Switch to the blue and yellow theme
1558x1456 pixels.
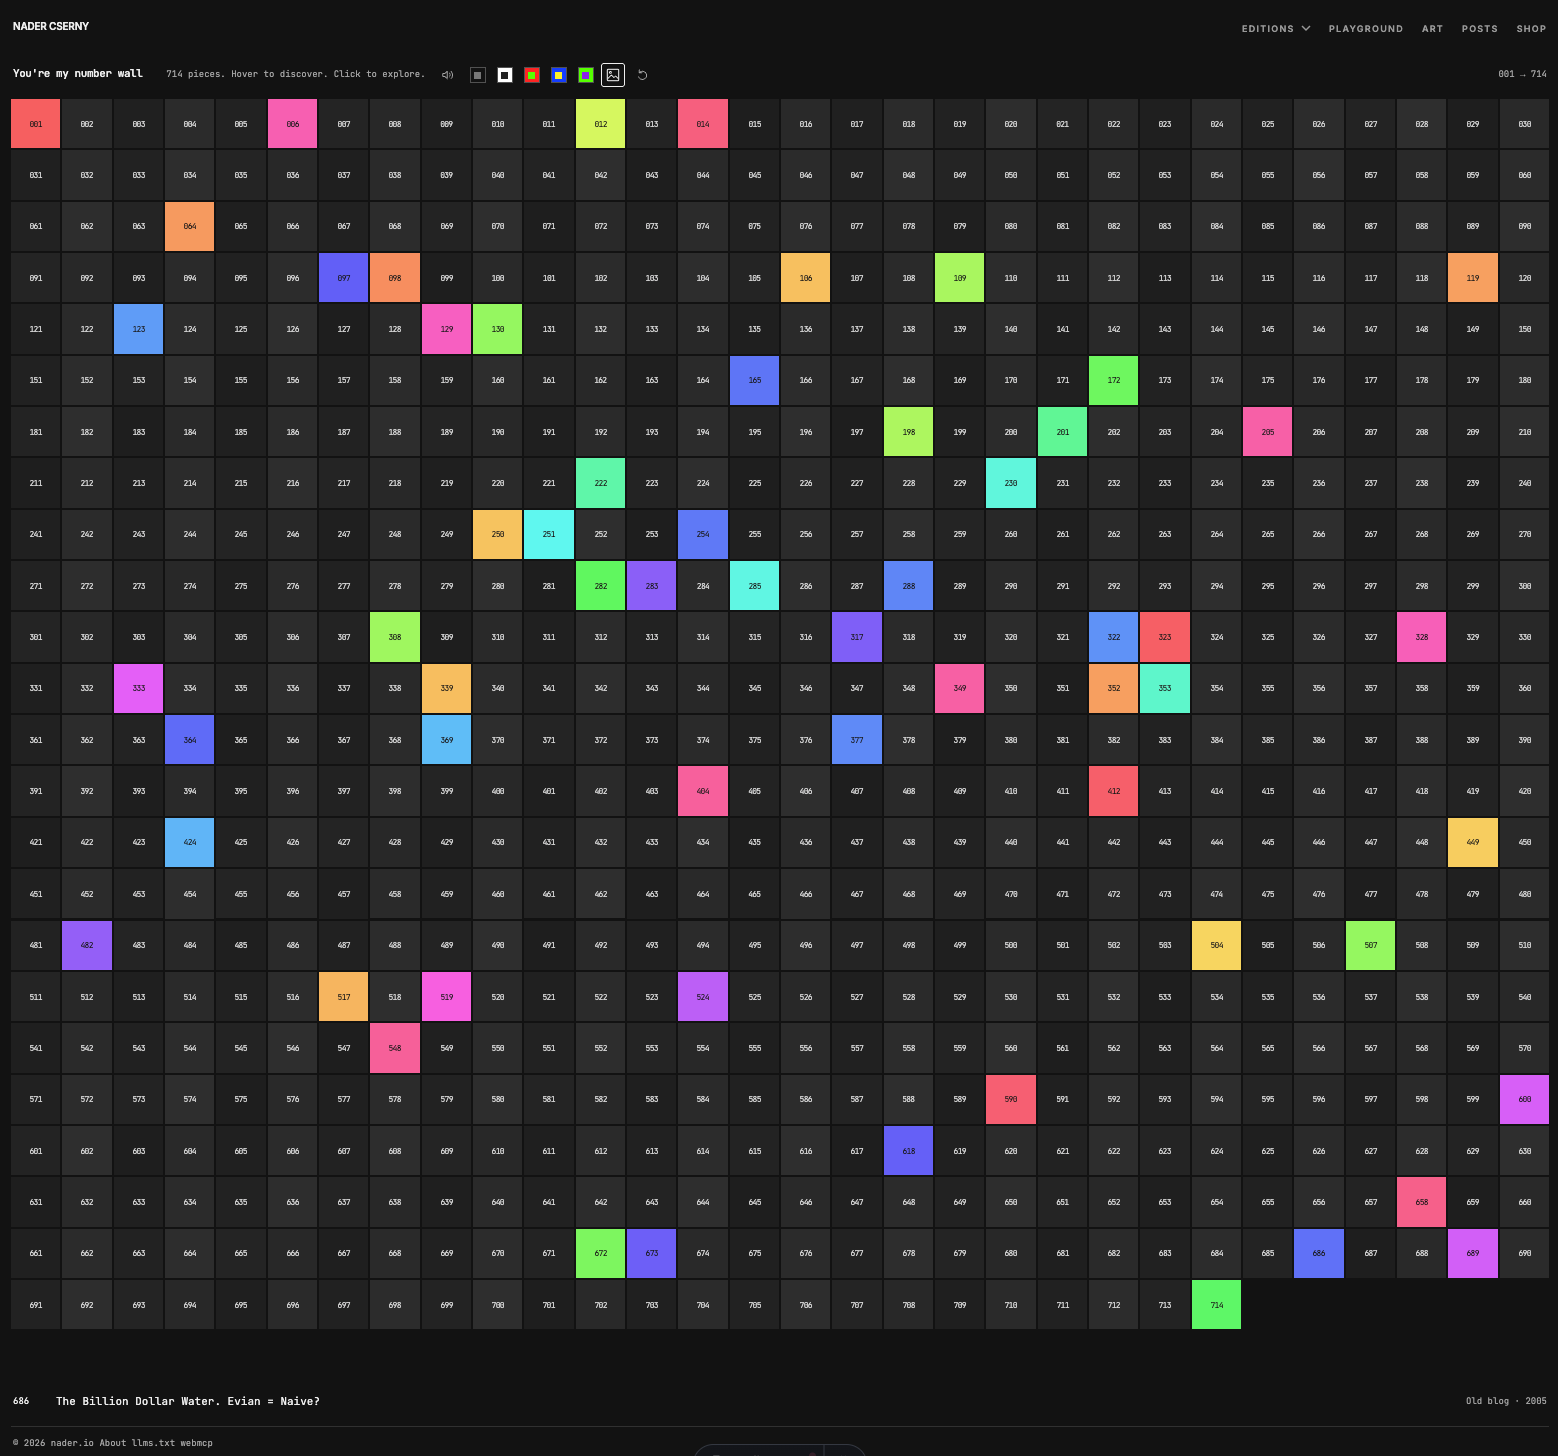point(559,75)
